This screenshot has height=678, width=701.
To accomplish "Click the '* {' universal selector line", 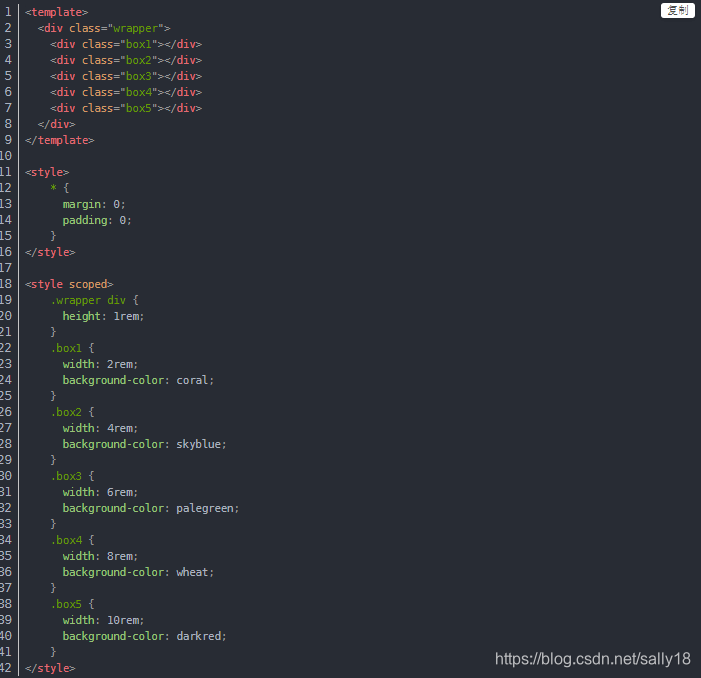I will click(60, 188).
